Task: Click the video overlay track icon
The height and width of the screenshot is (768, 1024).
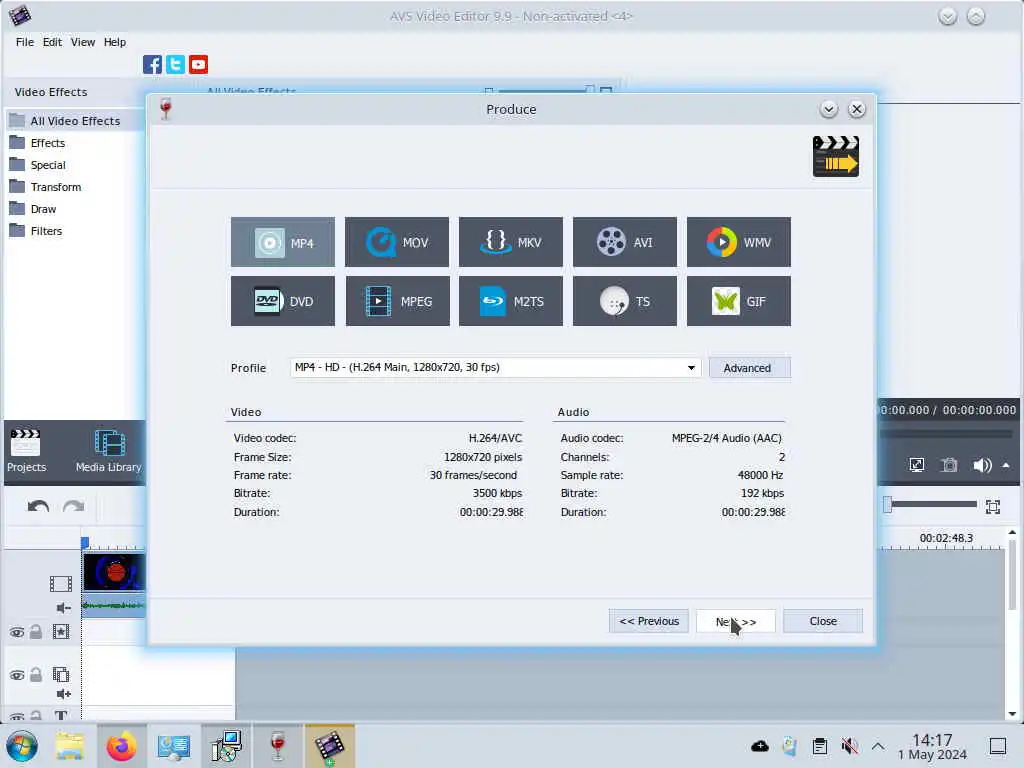Action: pos(61,674)
